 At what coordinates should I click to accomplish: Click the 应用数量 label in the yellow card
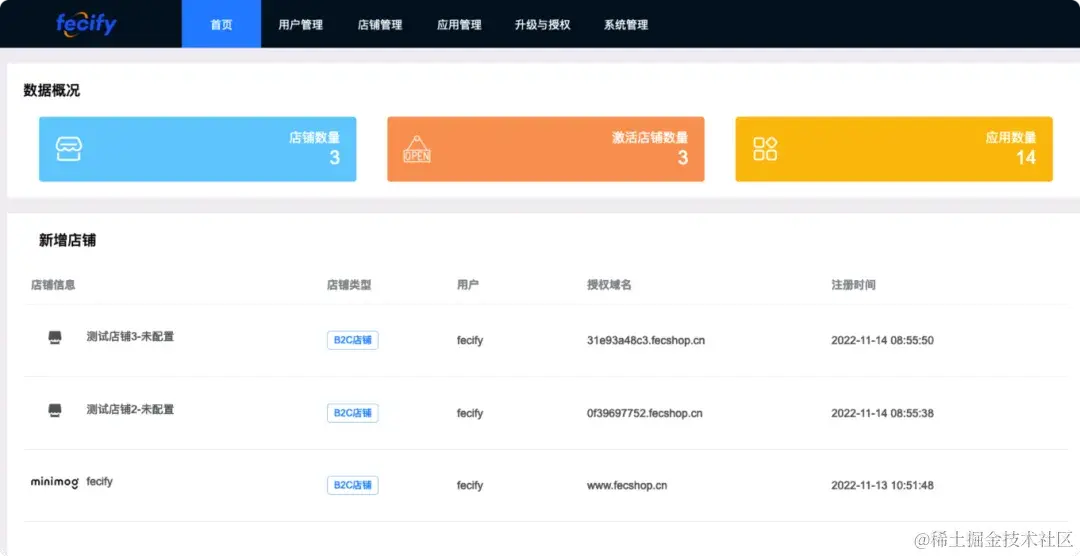click(1010, 137)
